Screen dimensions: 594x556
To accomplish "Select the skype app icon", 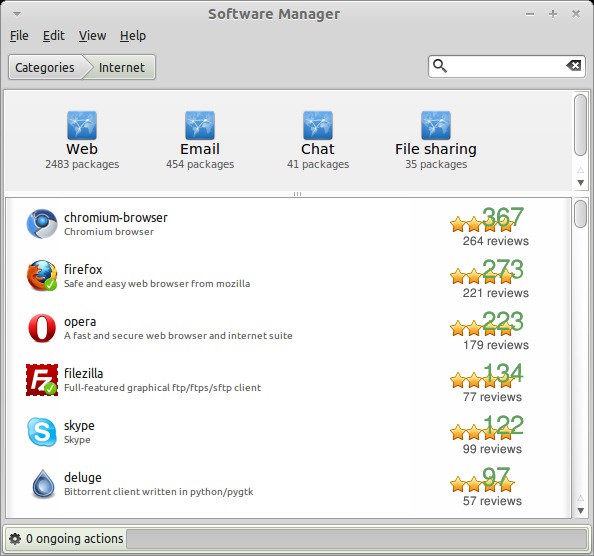I will pyautogui.click(x=42, y=432).
